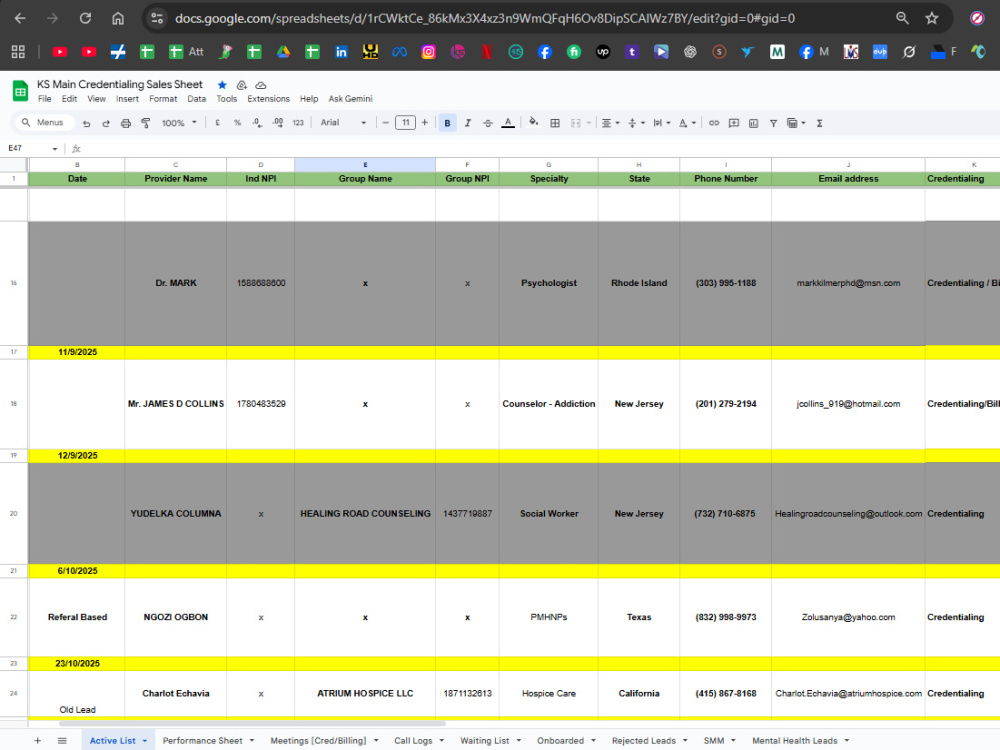Decrease decimal places icon
The image size is (1000, 750).
tap(257, 123)
